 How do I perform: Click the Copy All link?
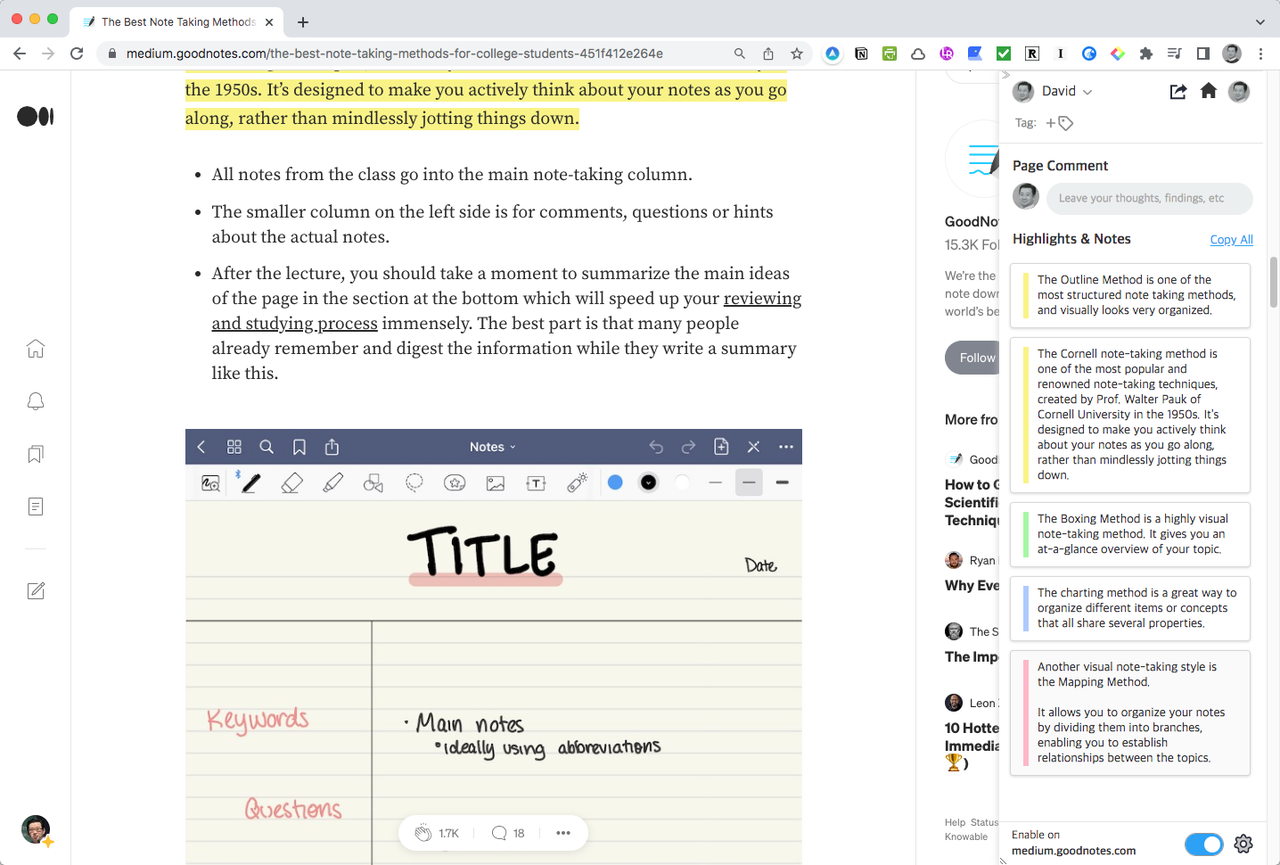coord(1231,239)
